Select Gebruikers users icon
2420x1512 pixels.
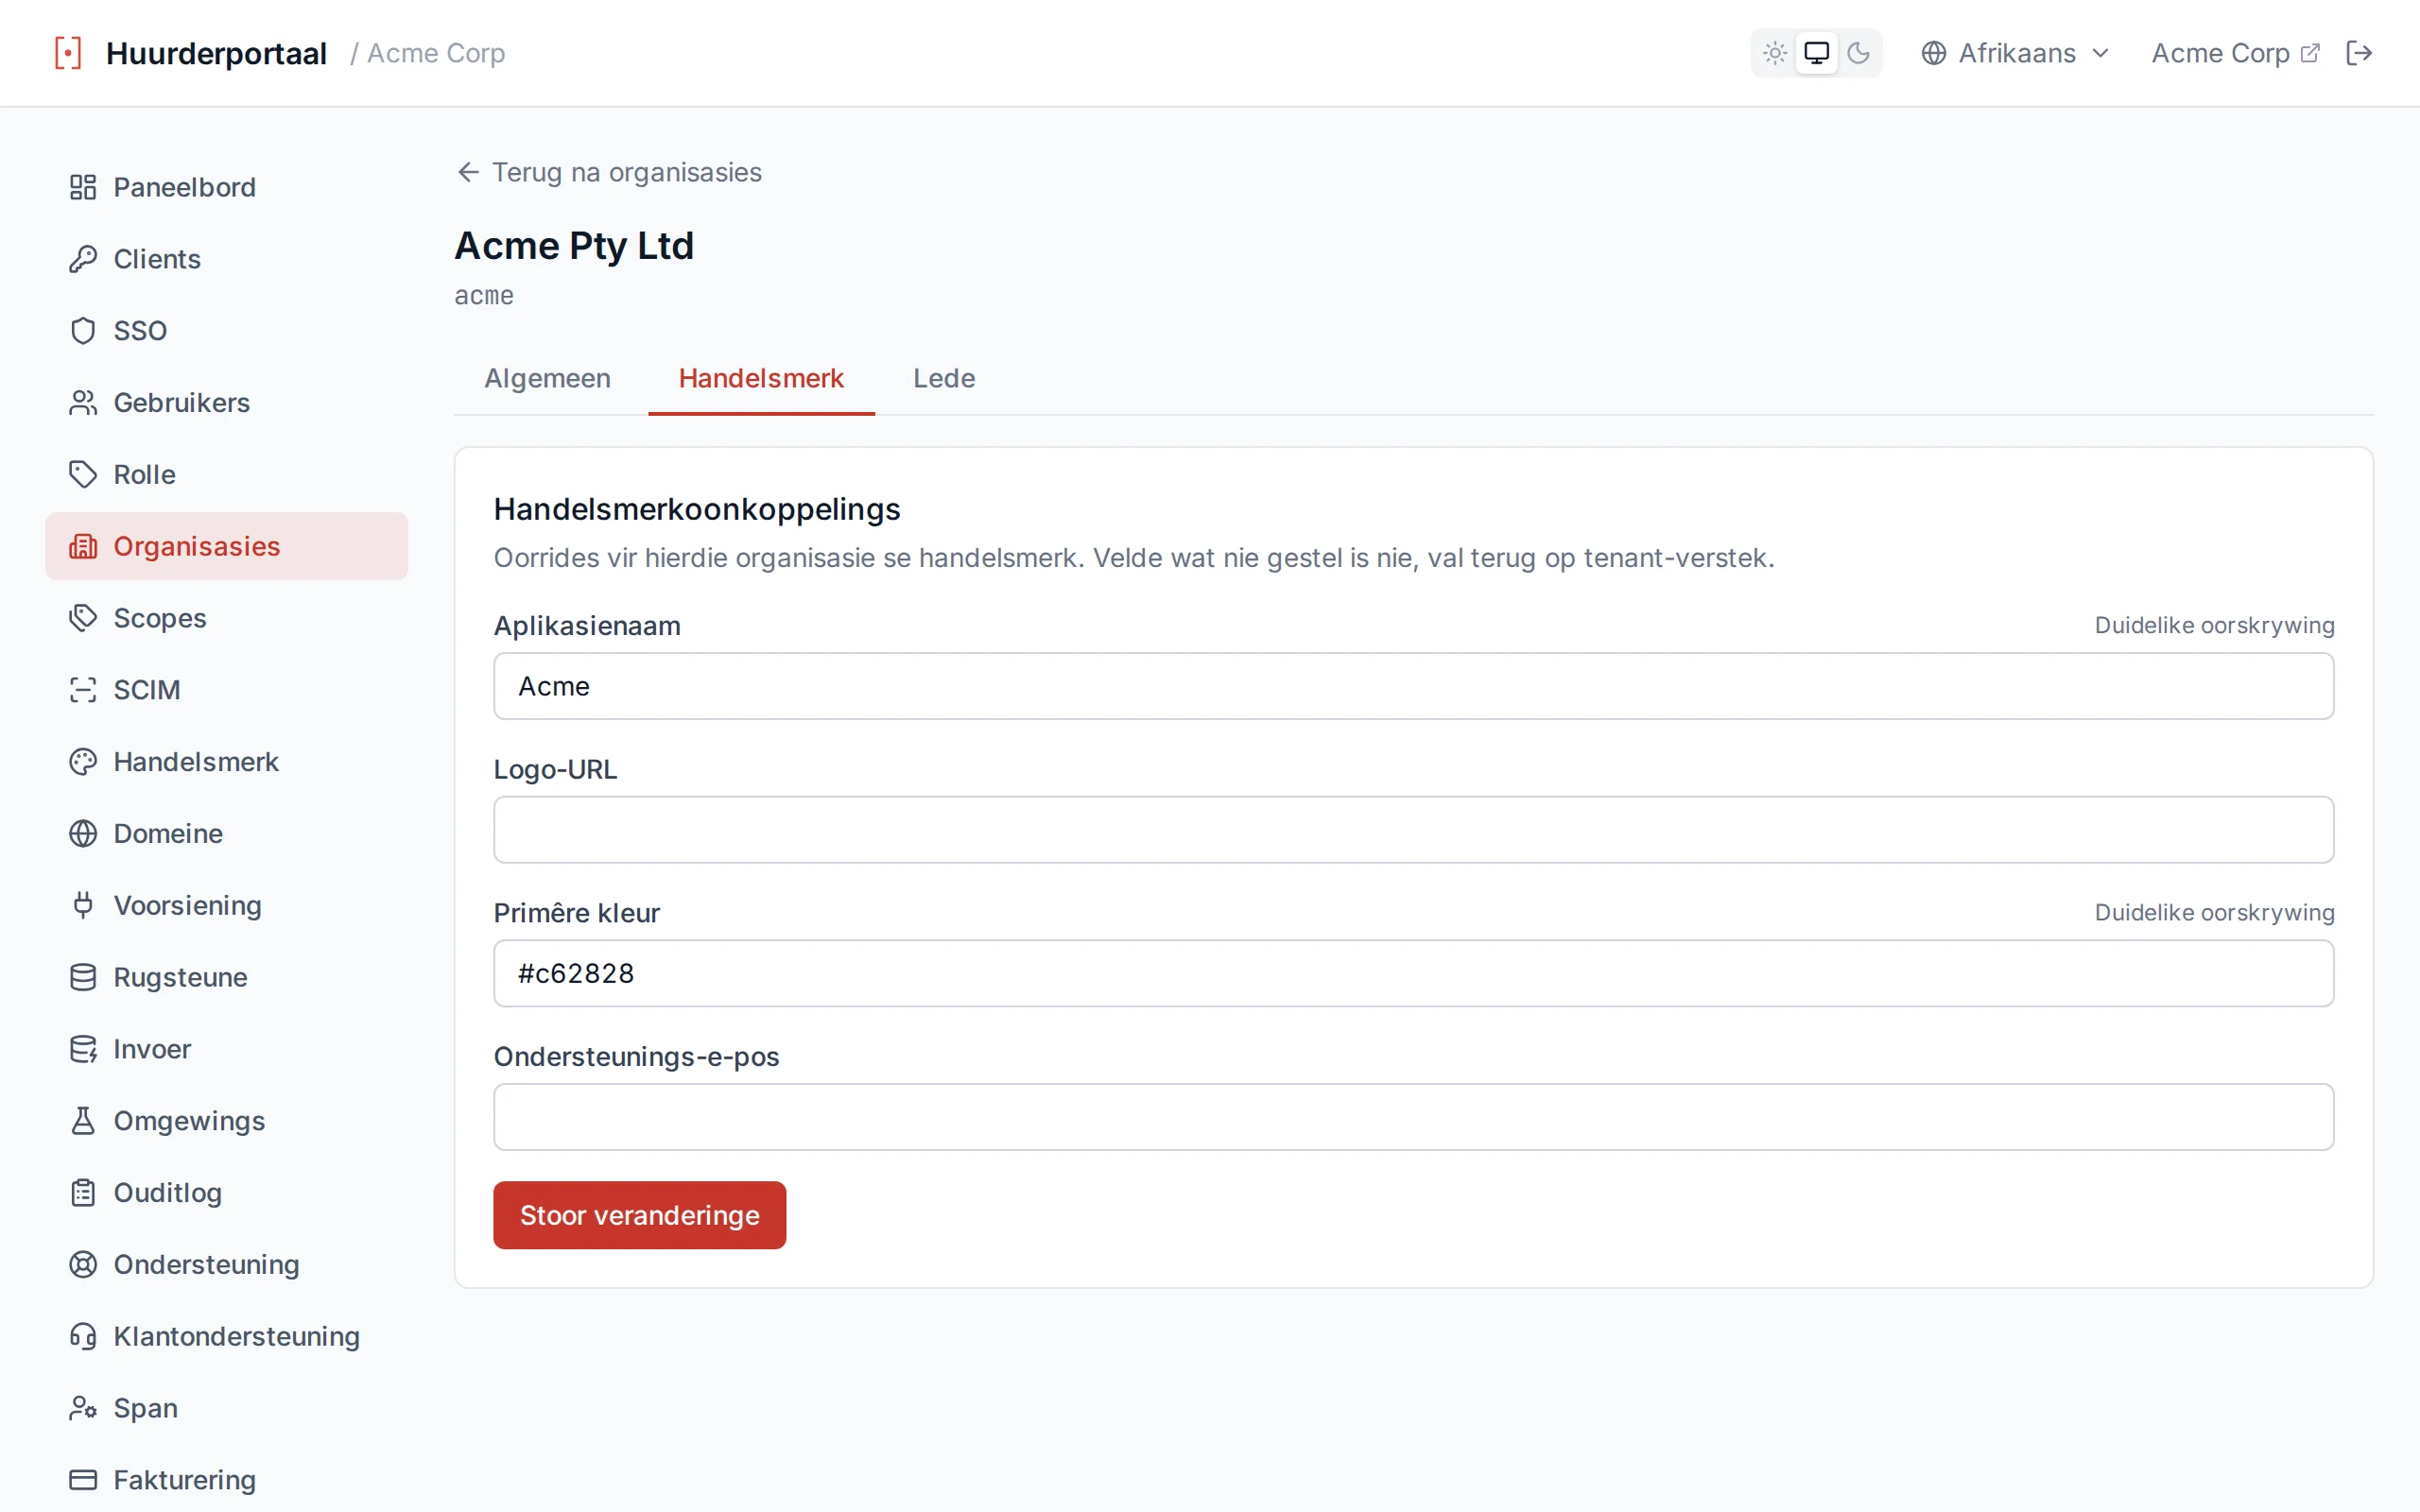click(x=83, y=403)
